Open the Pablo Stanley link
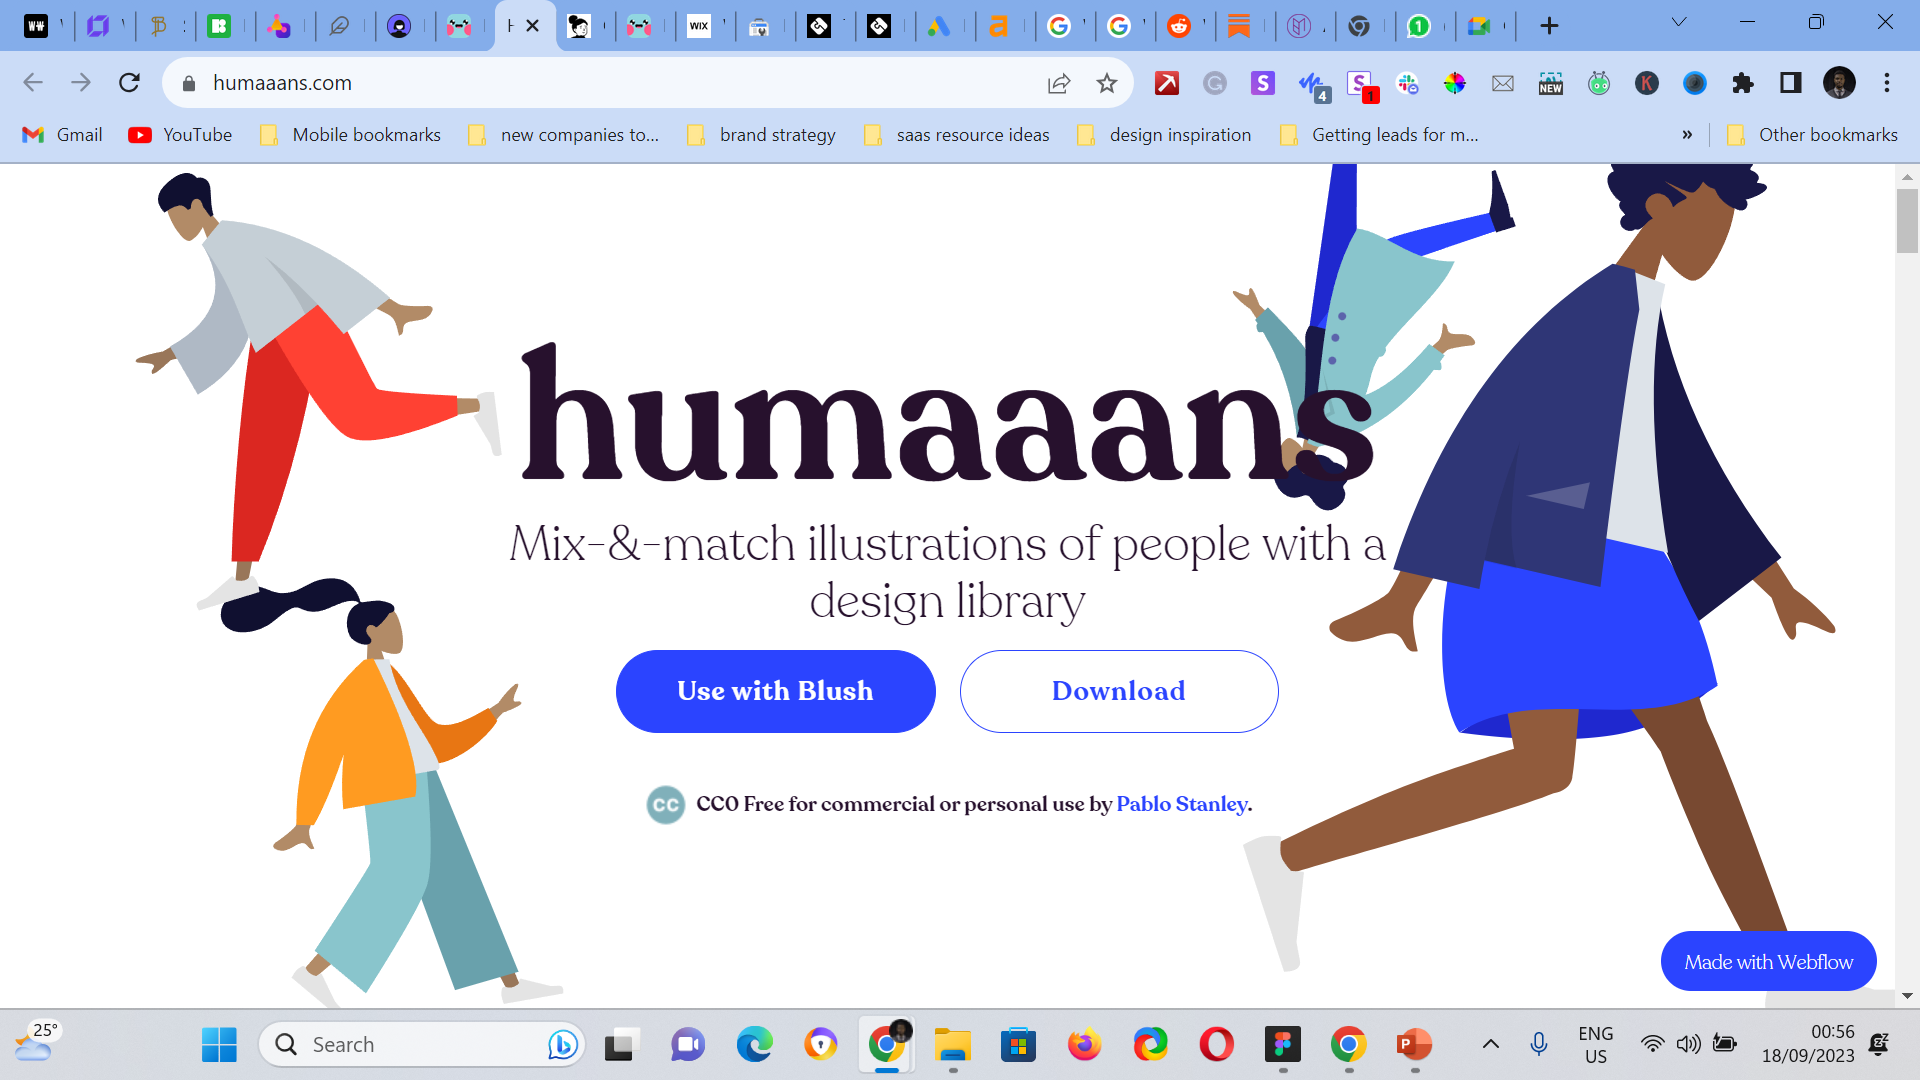 (1181, 804)
